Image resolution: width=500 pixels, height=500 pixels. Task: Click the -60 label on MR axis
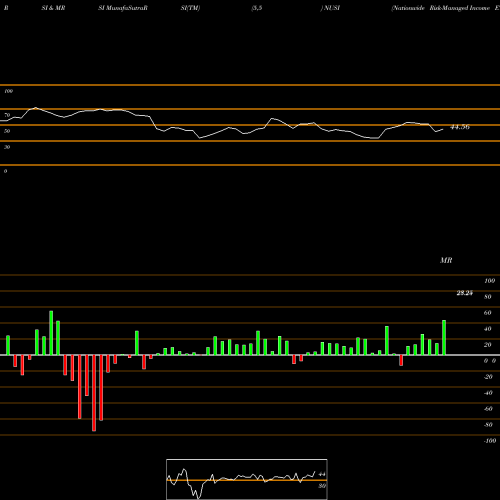488,409
